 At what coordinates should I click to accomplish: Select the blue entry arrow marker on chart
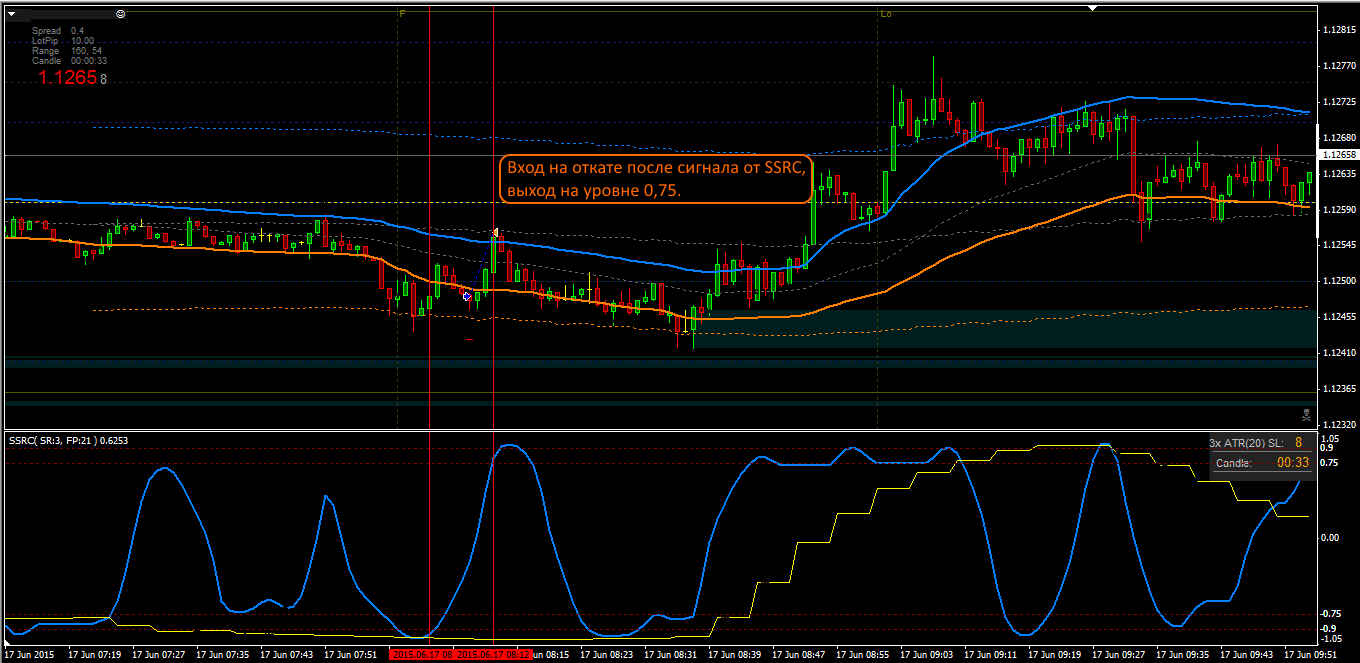pos(467,295)
